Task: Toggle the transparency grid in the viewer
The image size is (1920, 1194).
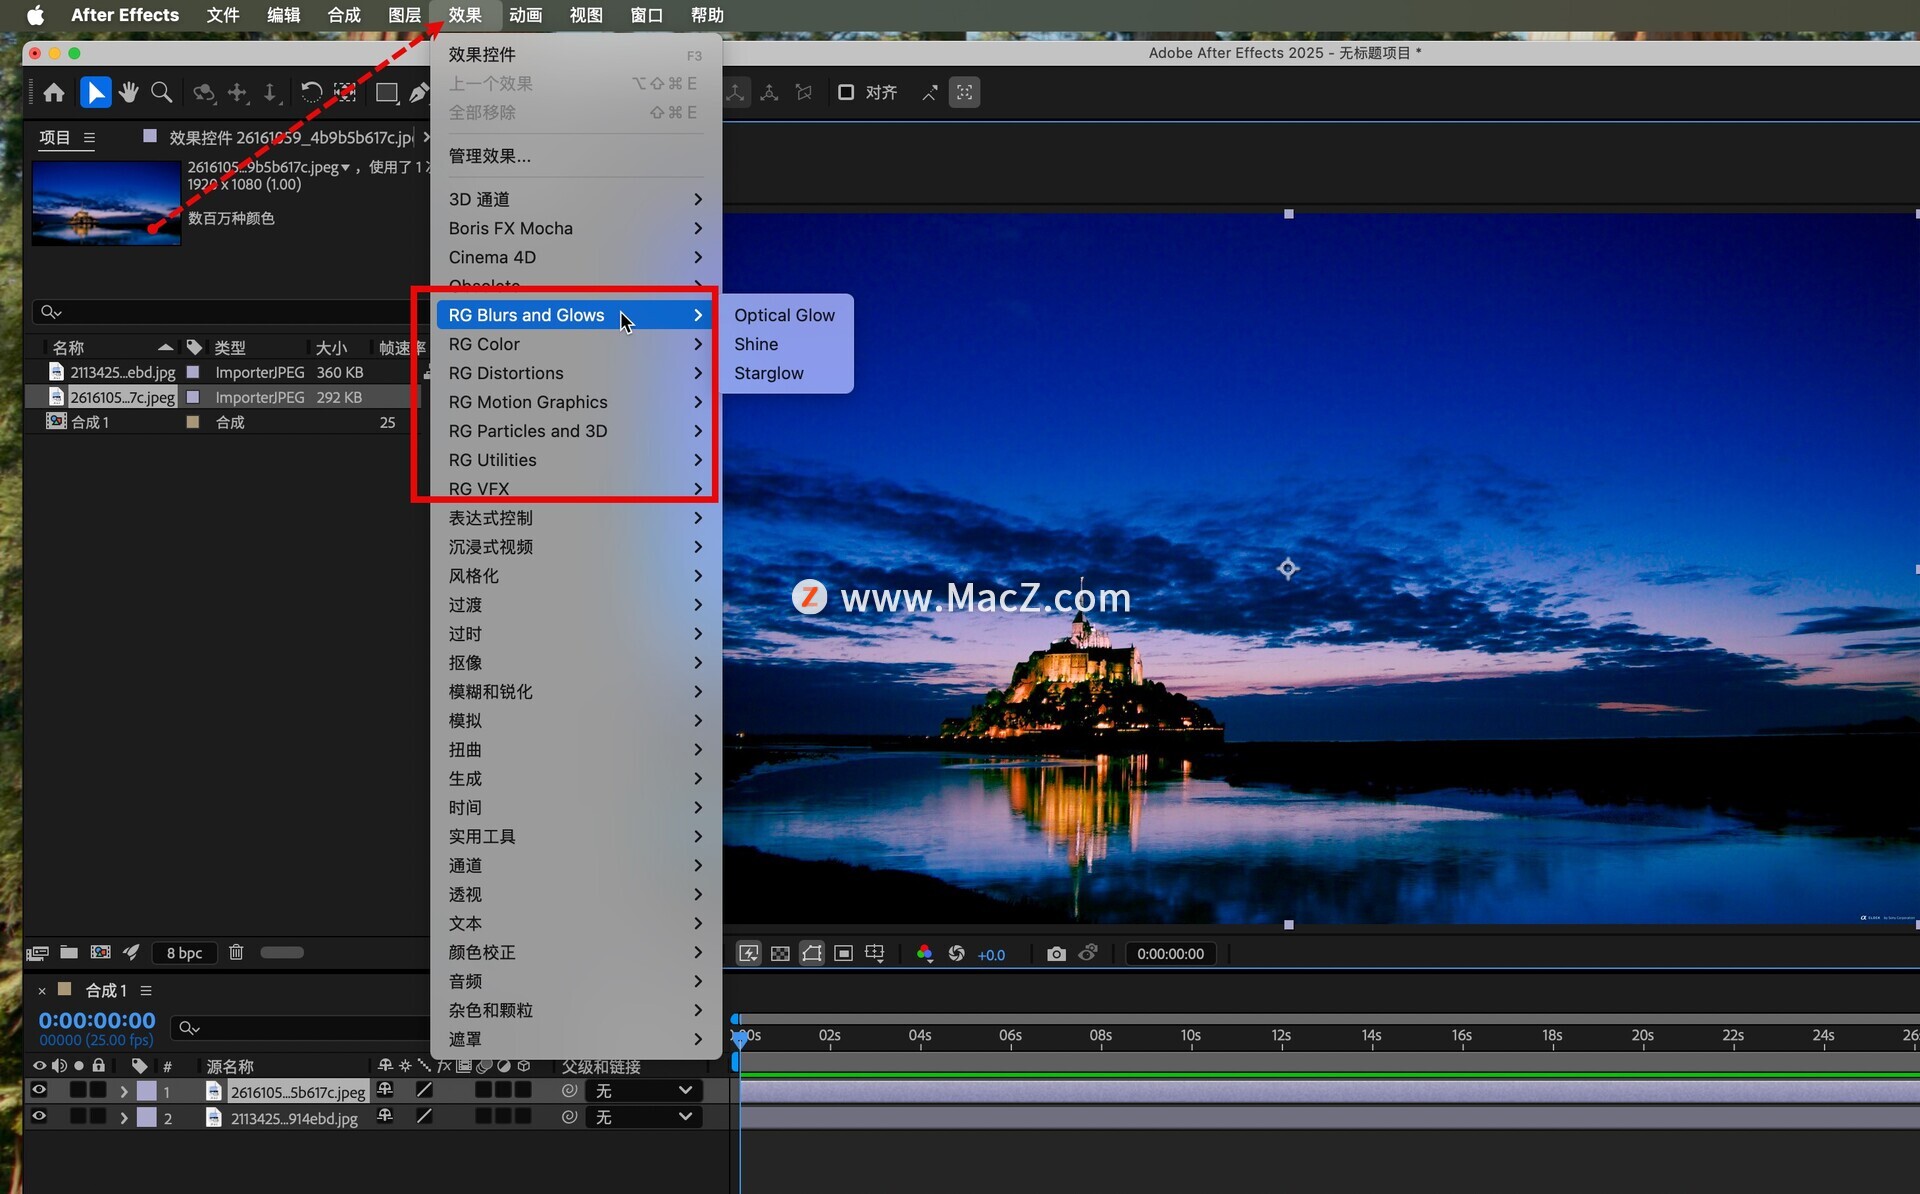Action: tap(780, 954)
